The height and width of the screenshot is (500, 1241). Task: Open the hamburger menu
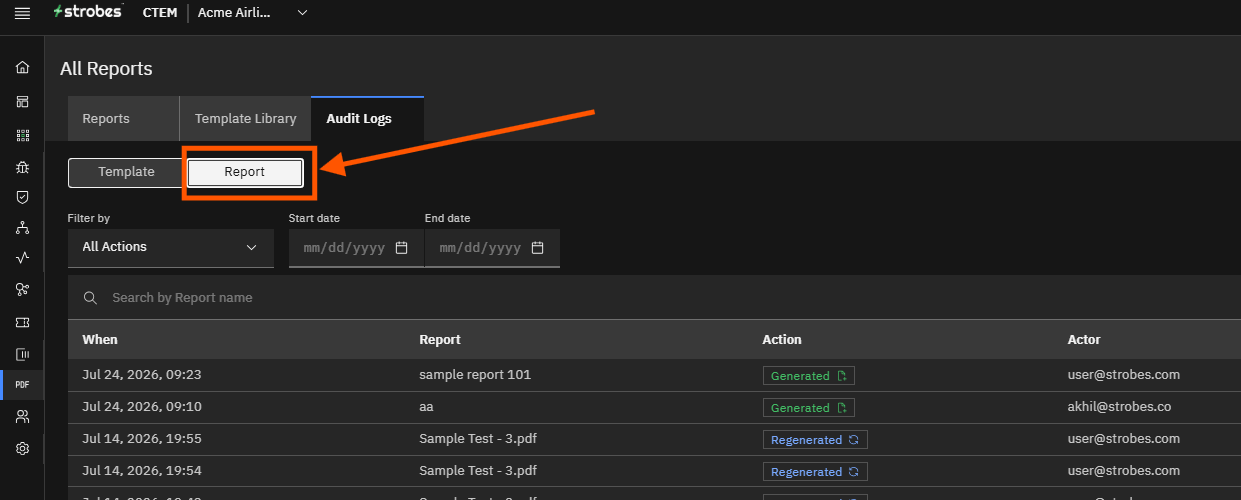pyautogui.click(x=22, y=12)
